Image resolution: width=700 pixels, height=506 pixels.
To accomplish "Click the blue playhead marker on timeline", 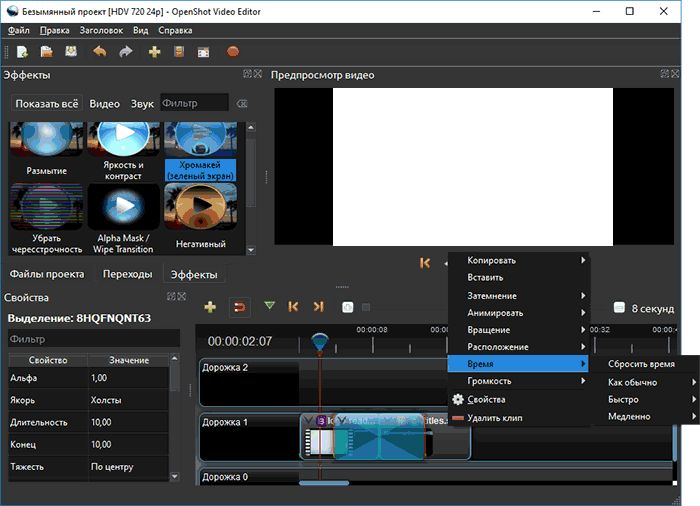I will (x=320, y=342).
